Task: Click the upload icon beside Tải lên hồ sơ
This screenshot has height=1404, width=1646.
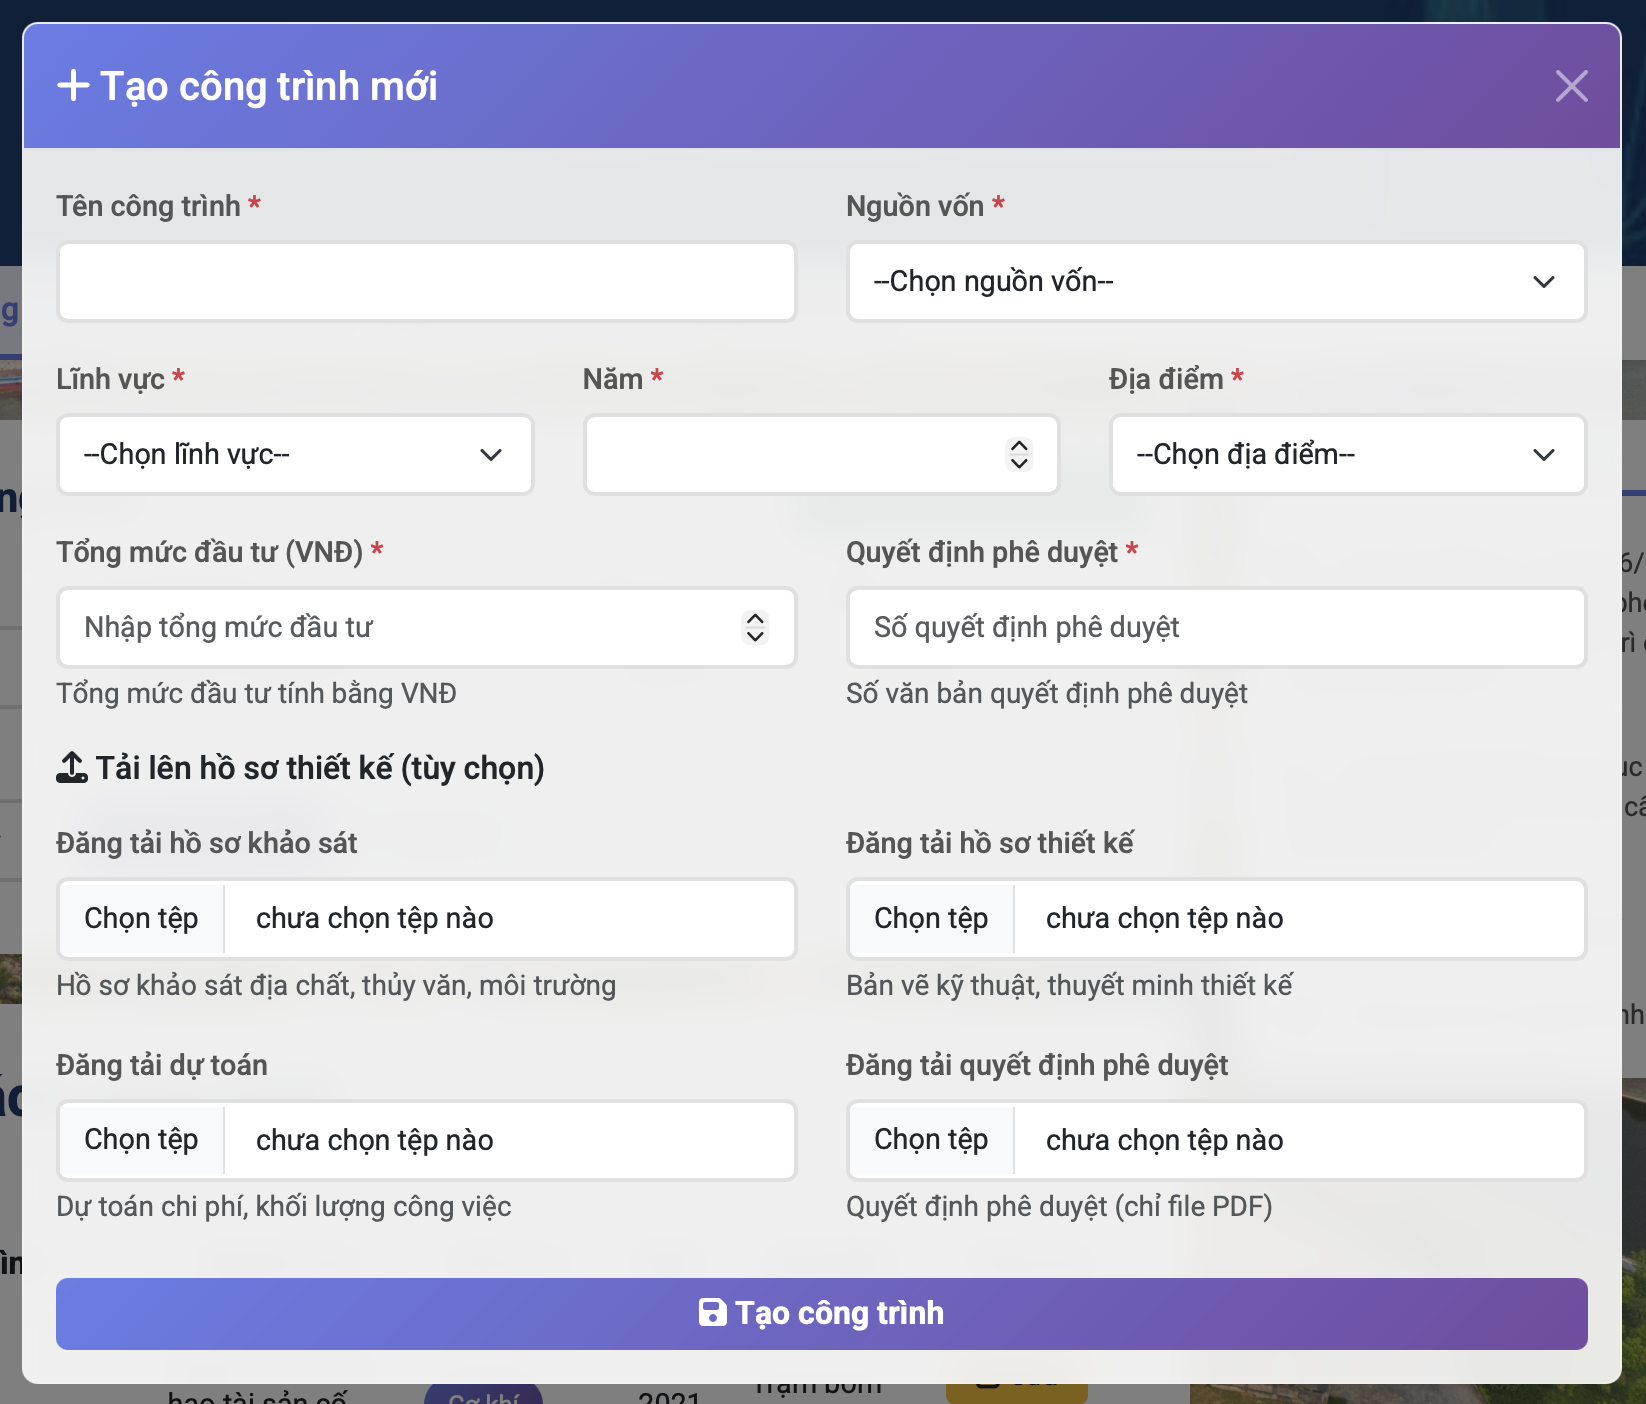Action: [x=72, y=768]
